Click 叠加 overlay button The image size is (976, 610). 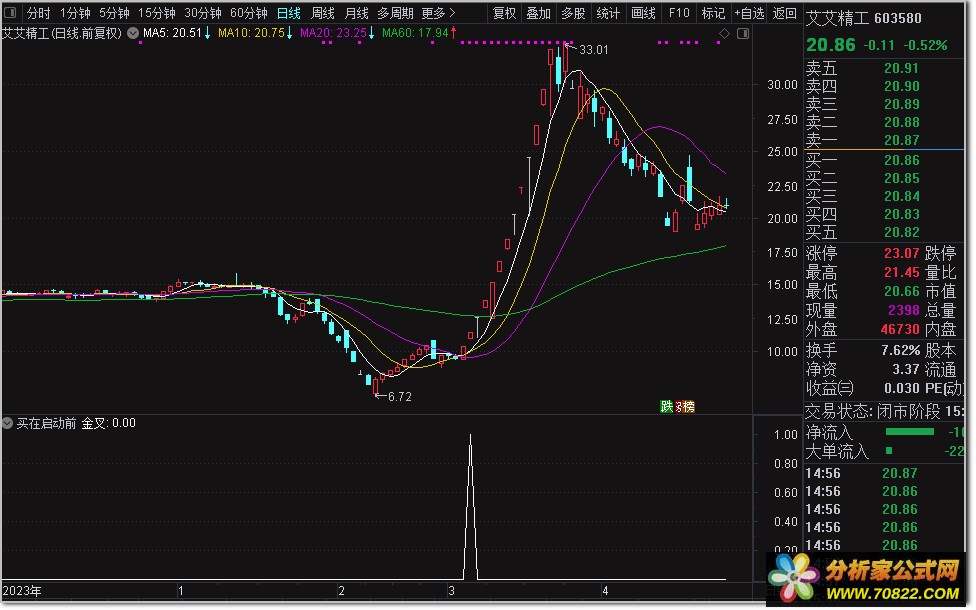coord(538,13)
